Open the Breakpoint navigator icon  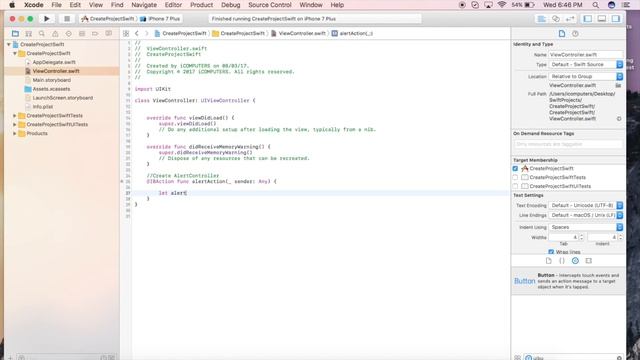click(95, 33)
